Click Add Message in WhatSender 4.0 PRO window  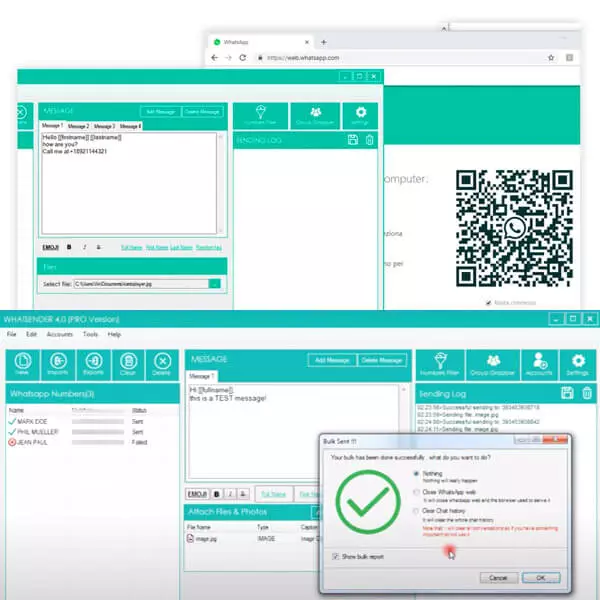pyautogui.click(x=332, y=360)
